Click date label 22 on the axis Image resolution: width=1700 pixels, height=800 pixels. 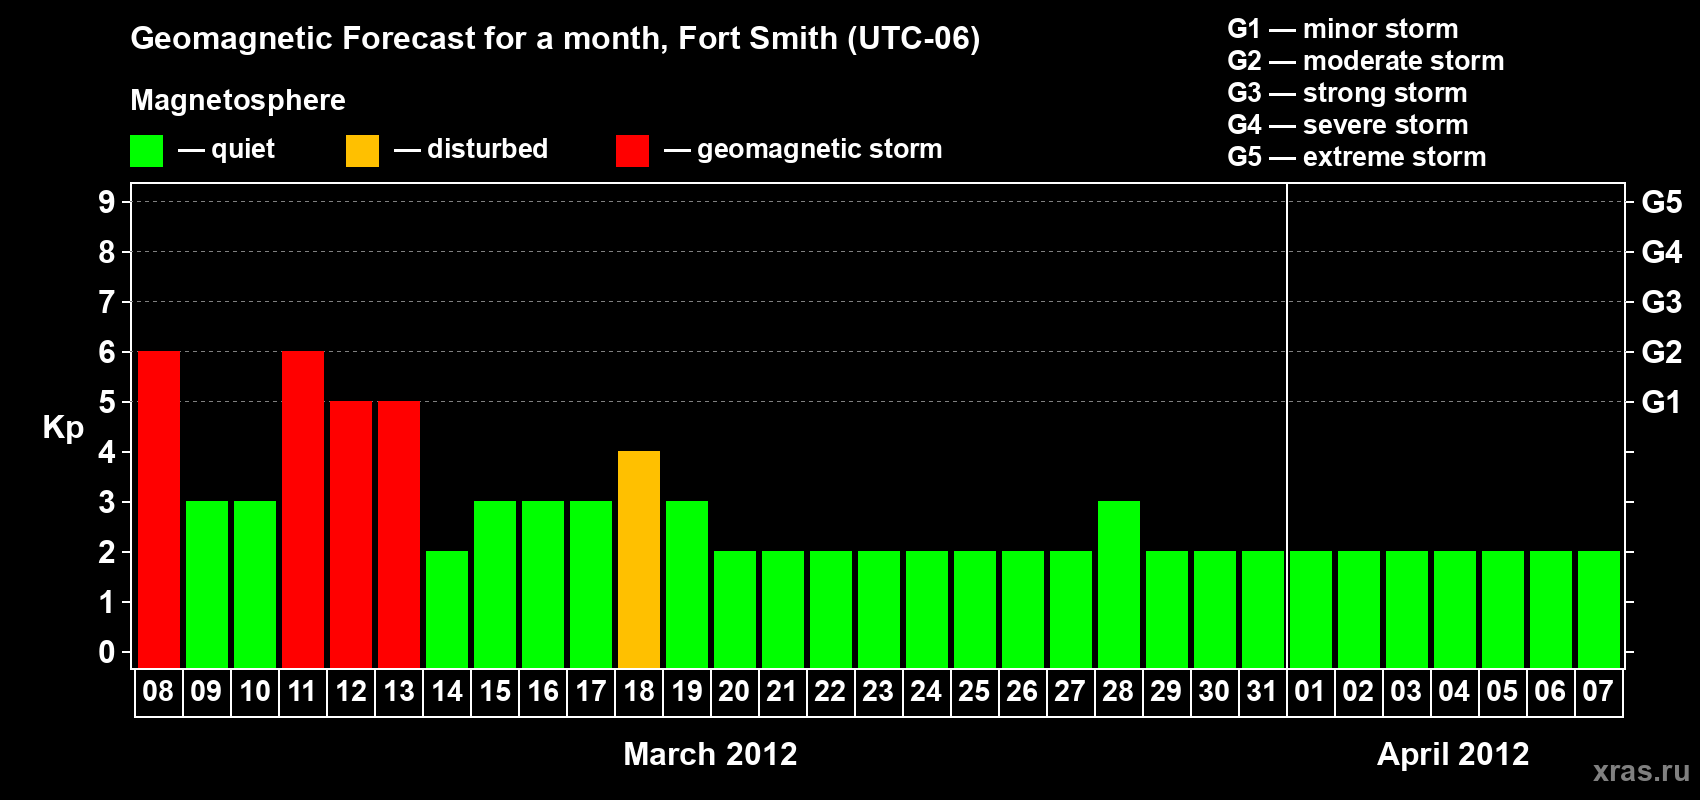[830, 692]
